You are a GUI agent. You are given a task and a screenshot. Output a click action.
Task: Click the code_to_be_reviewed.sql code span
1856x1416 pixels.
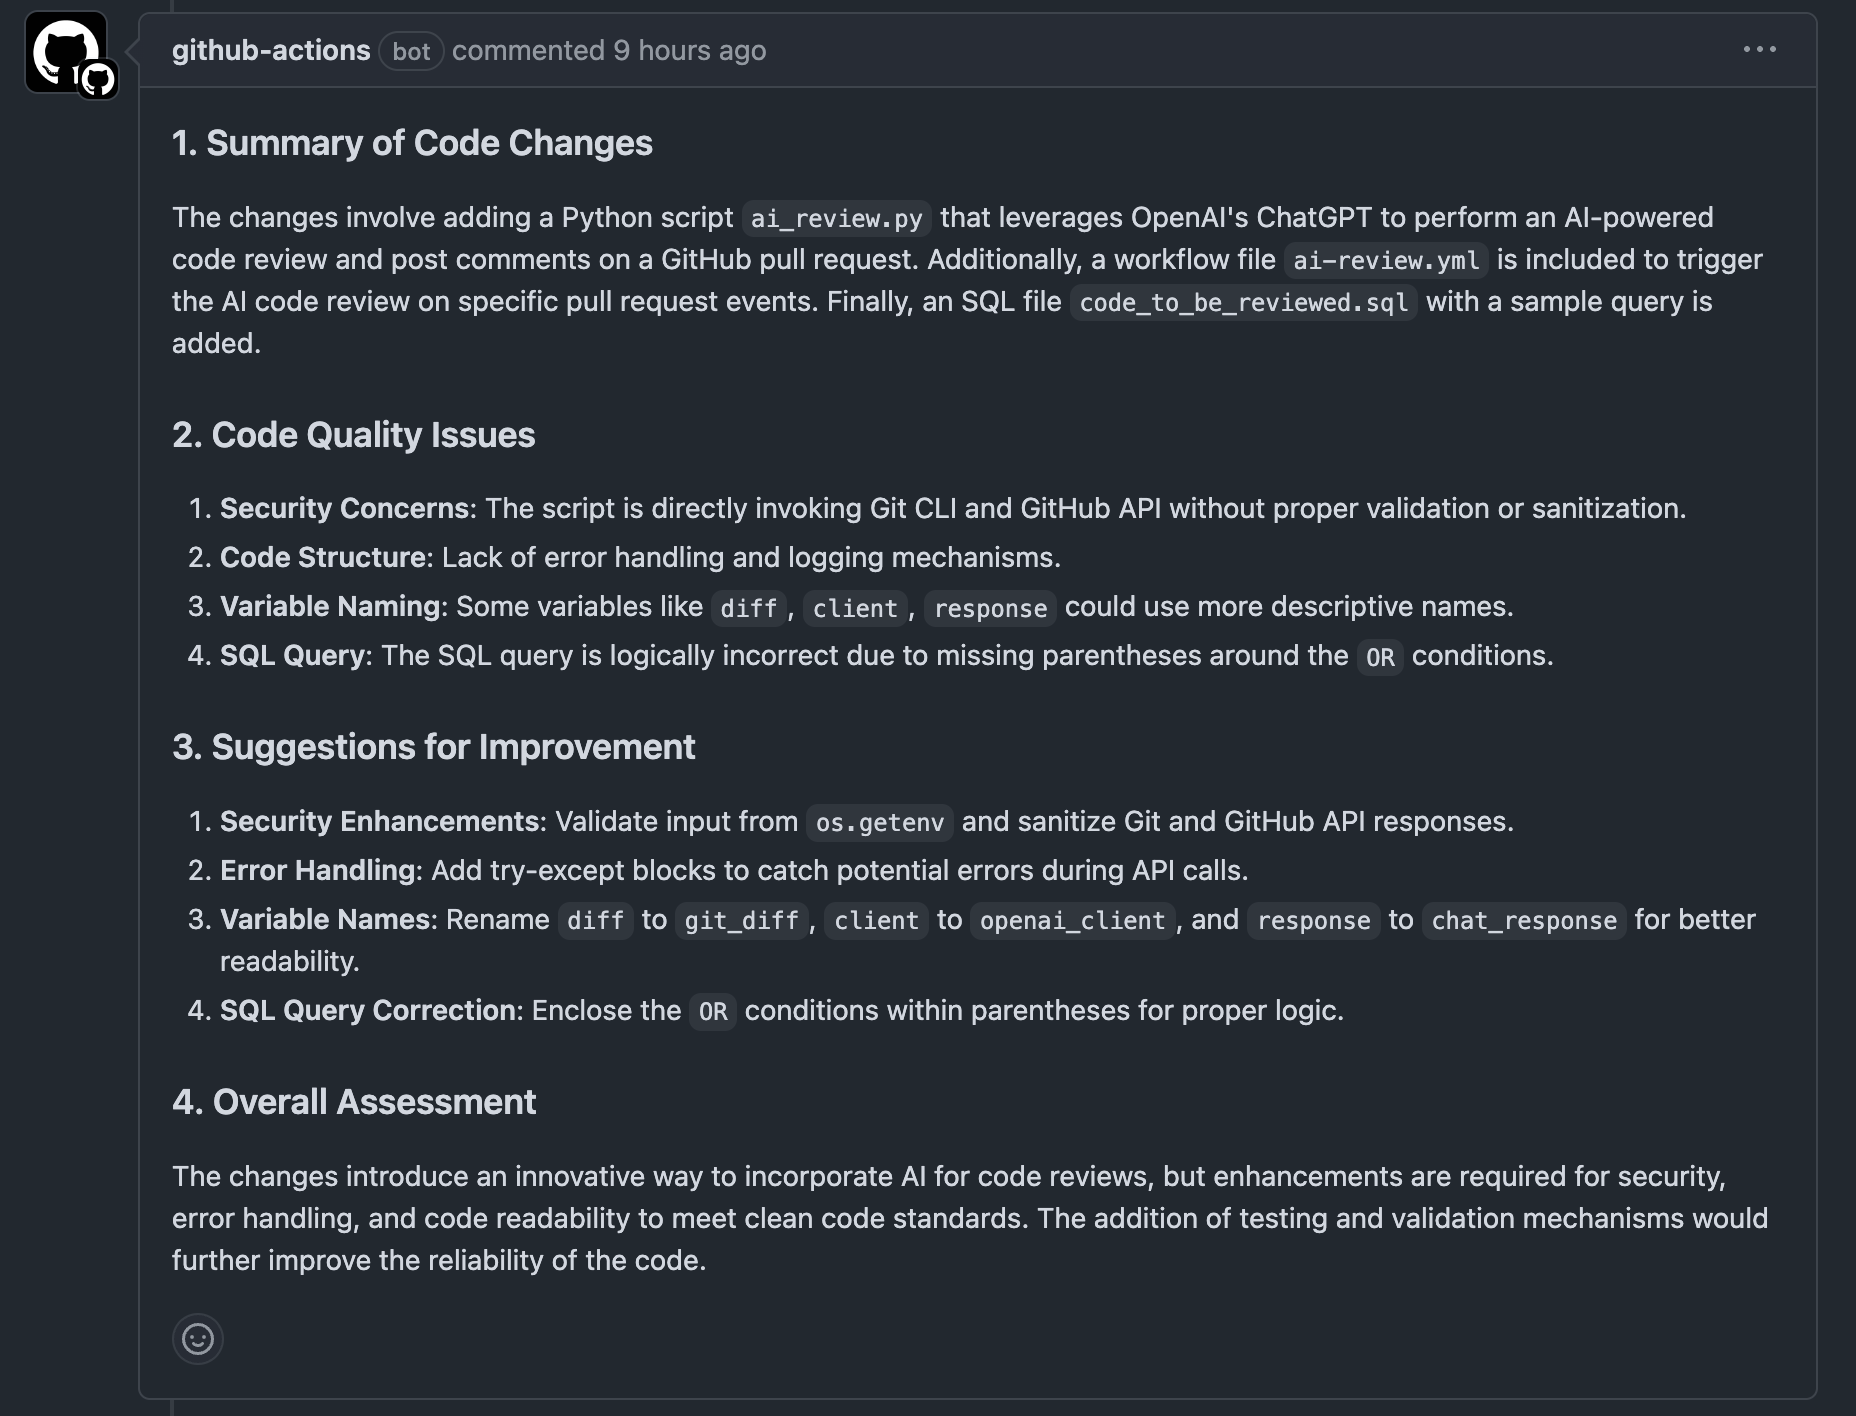1245,301
